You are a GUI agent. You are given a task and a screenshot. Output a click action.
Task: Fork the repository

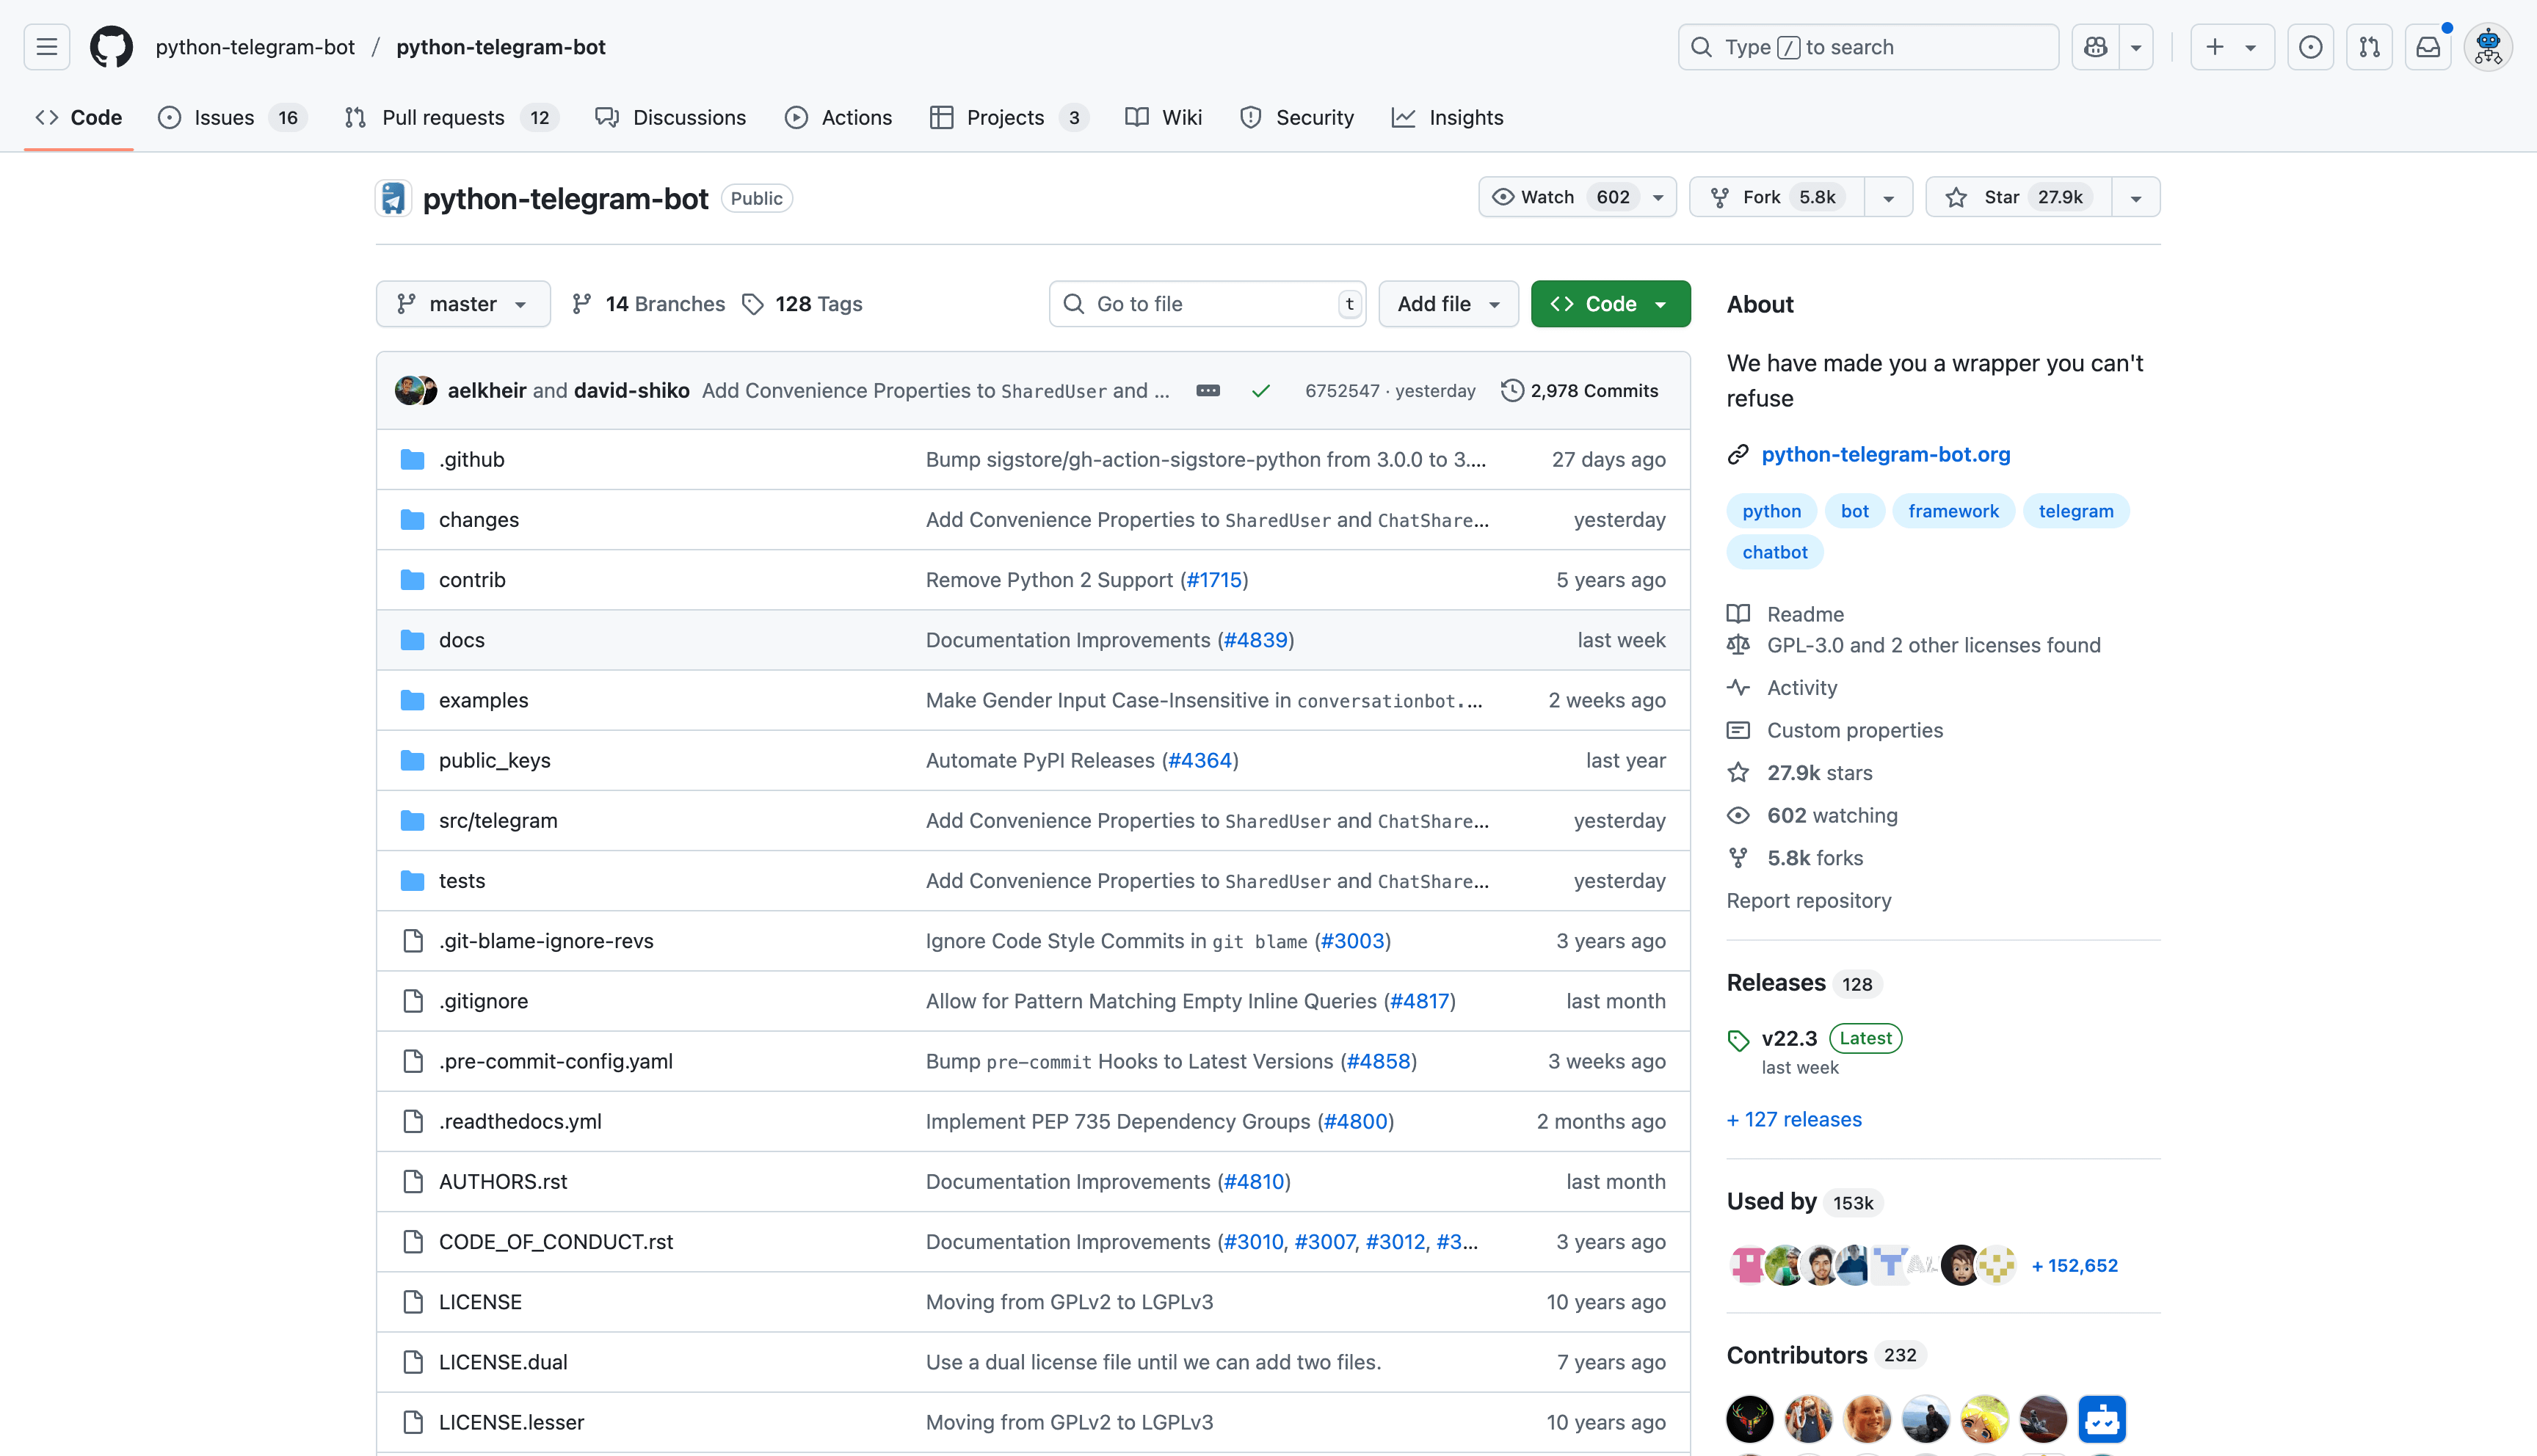coord(1776,197)
